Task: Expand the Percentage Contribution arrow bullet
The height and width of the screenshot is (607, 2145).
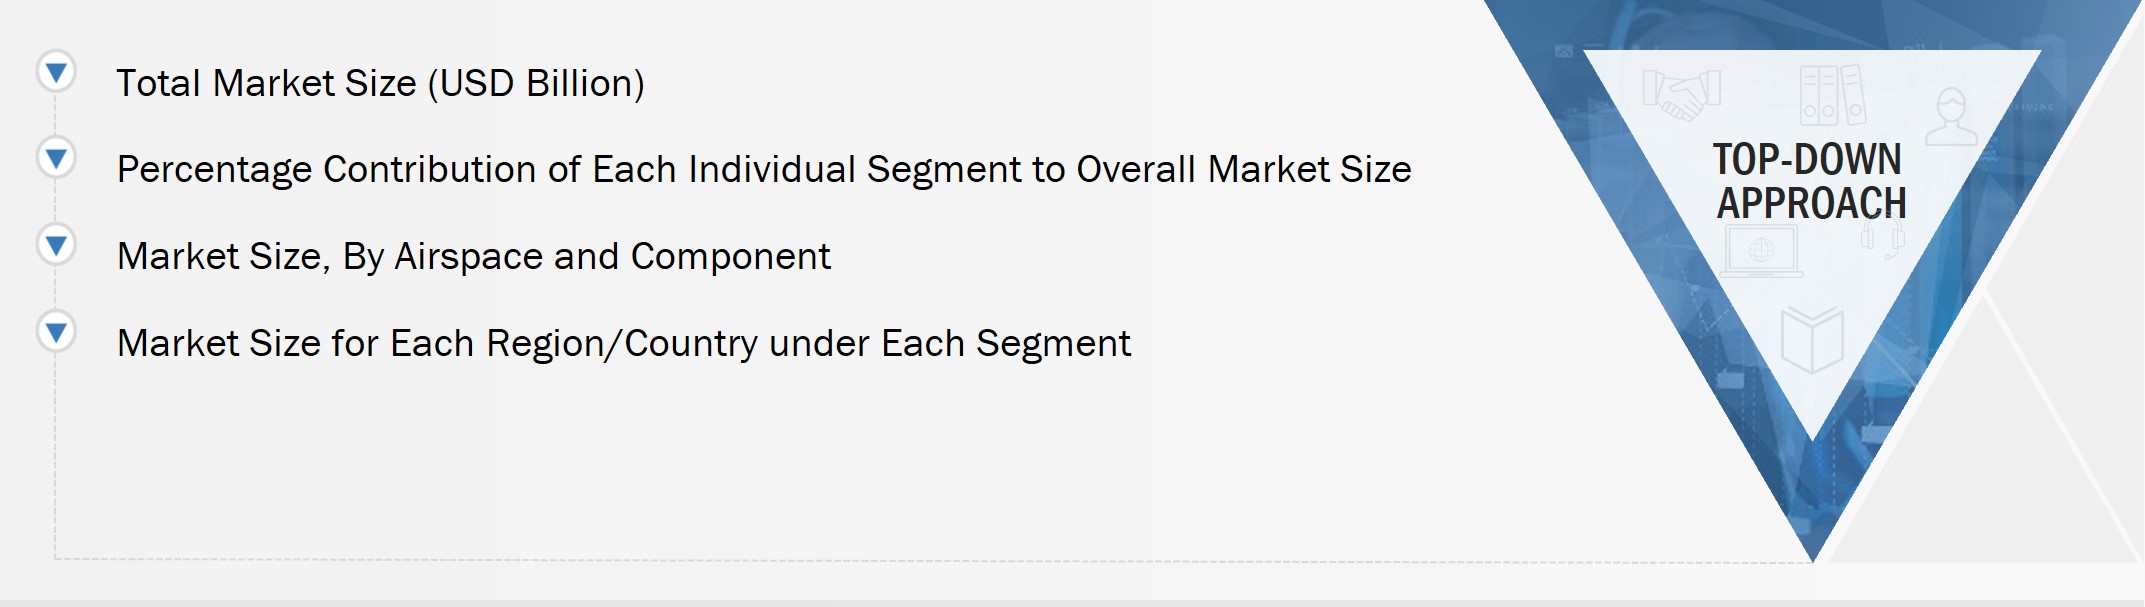Action: click(x=56, y=158)
